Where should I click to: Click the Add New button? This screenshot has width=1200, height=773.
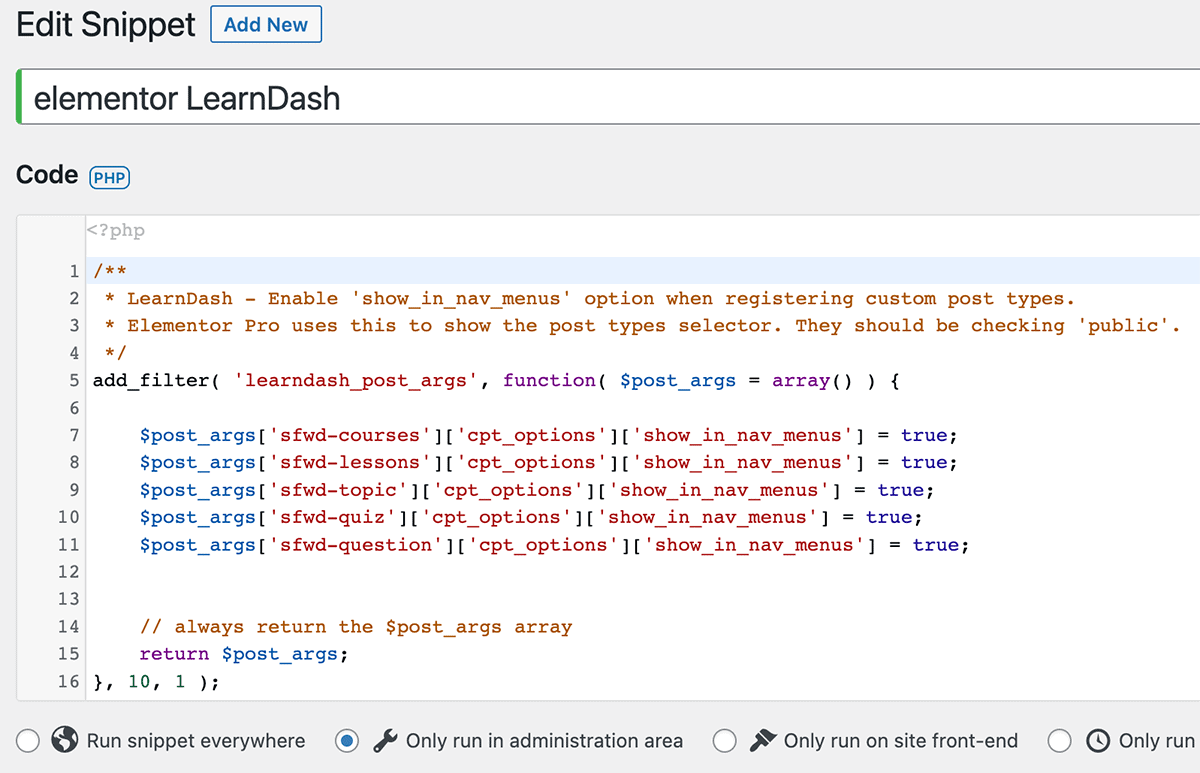click(x=265, y=24)
